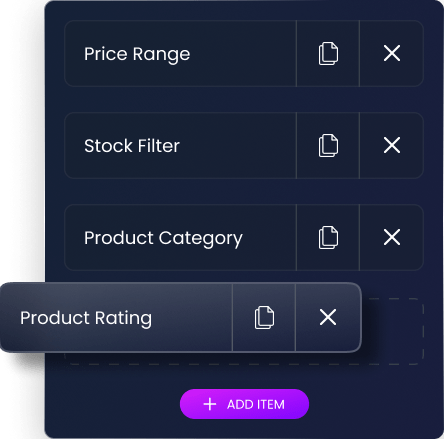The height and width of the screenshot is (439, 444).
Task: Duplicate the Price Range item
Action: 328,54
